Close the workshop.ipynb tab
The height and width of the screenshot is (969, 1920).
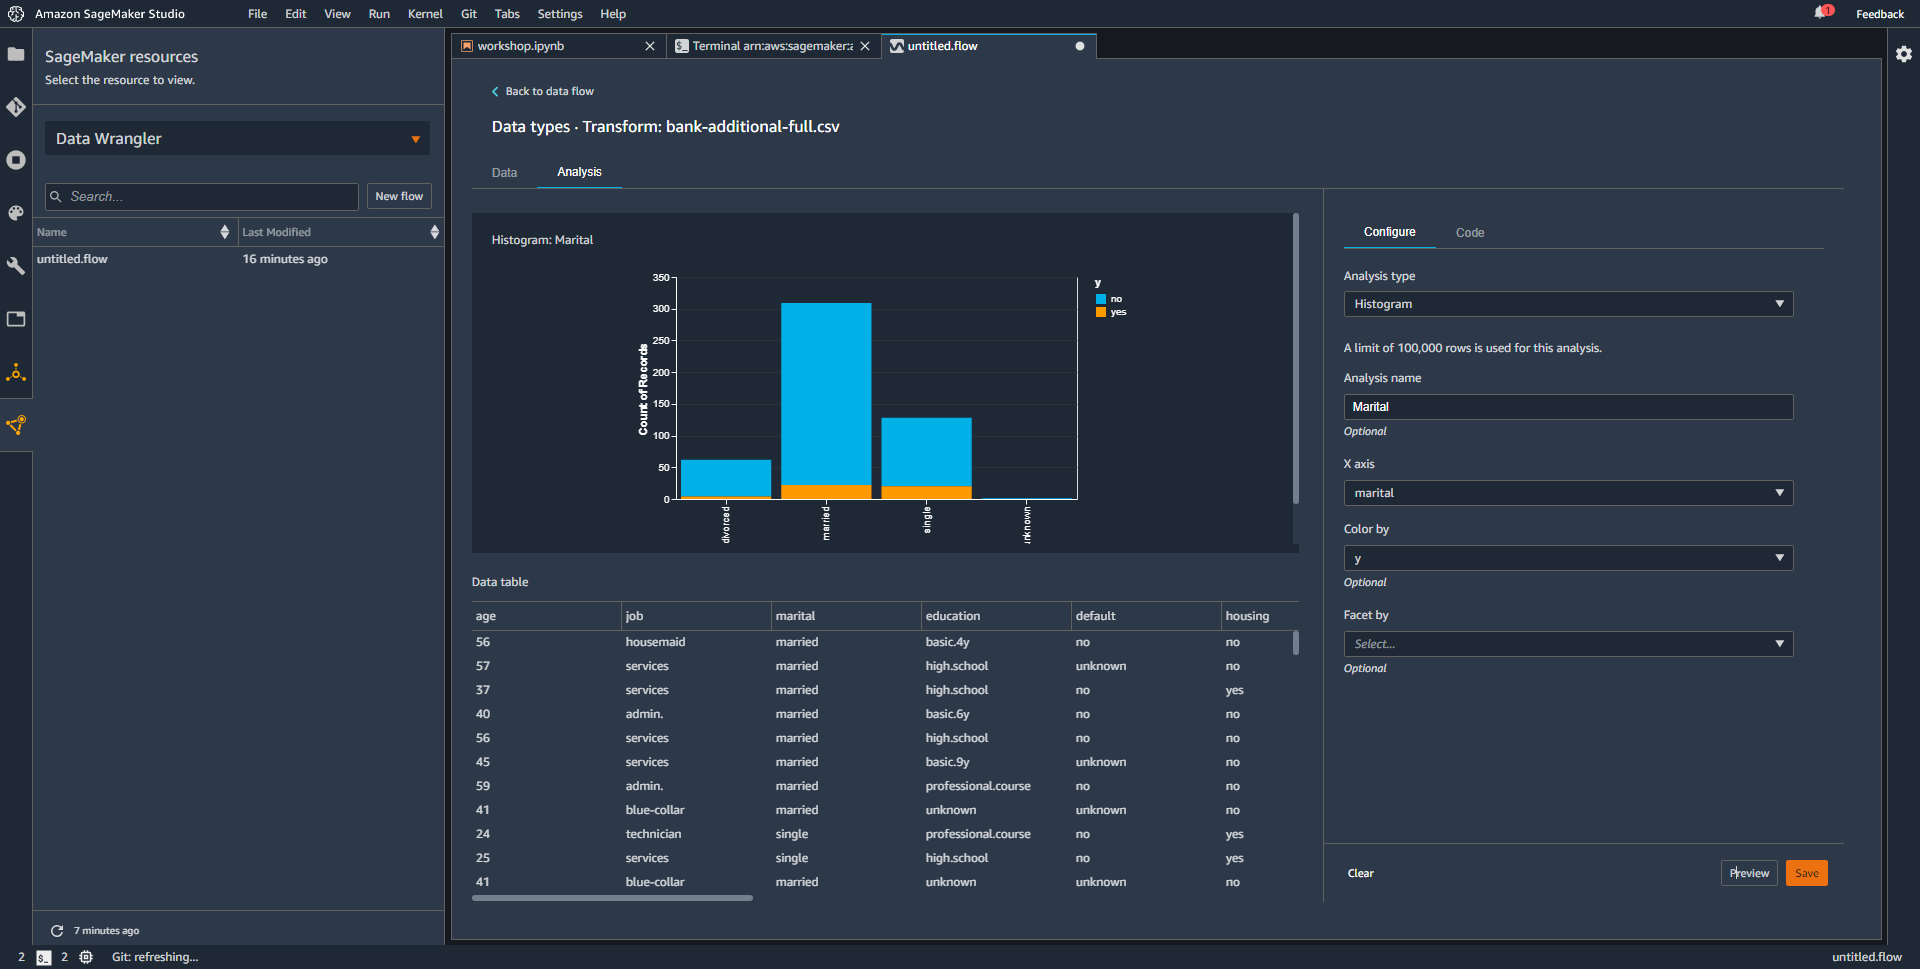click(x=650, y=46)
